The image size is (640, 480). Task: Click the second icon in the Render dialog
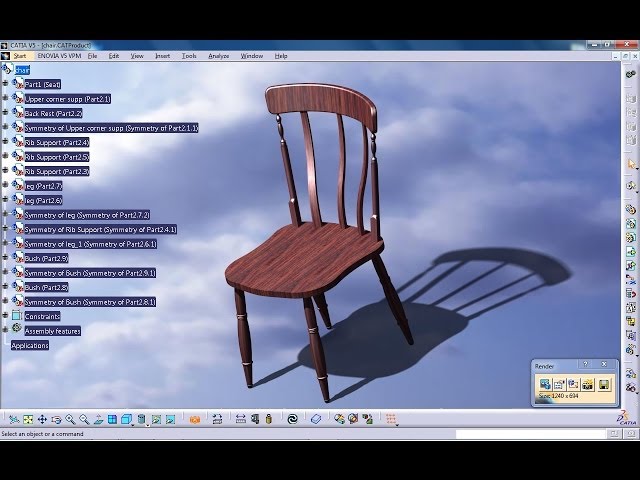[559, 384]
